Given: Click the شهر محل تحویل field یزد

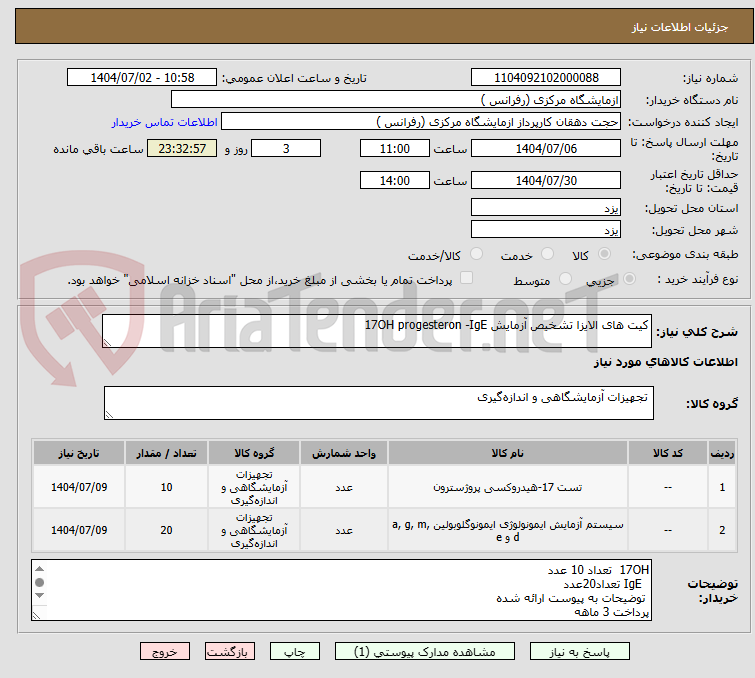Looking at the screenshot, I should click(x=546, y=230).
